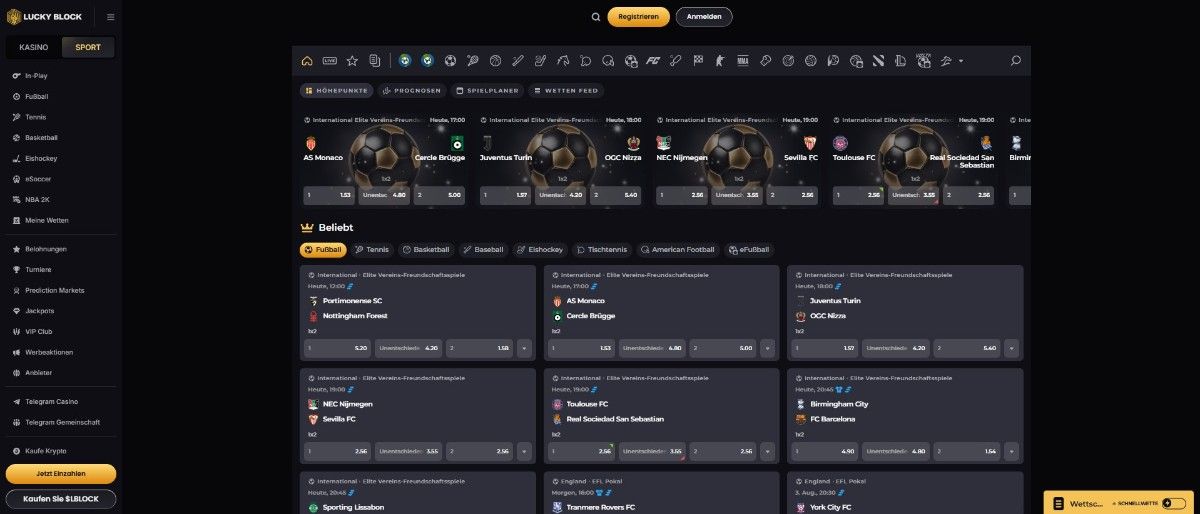Screen dimensions: 1200x514
Task: Click Kaufen Sie $LBLOCK button
Action: click(61, 499)
